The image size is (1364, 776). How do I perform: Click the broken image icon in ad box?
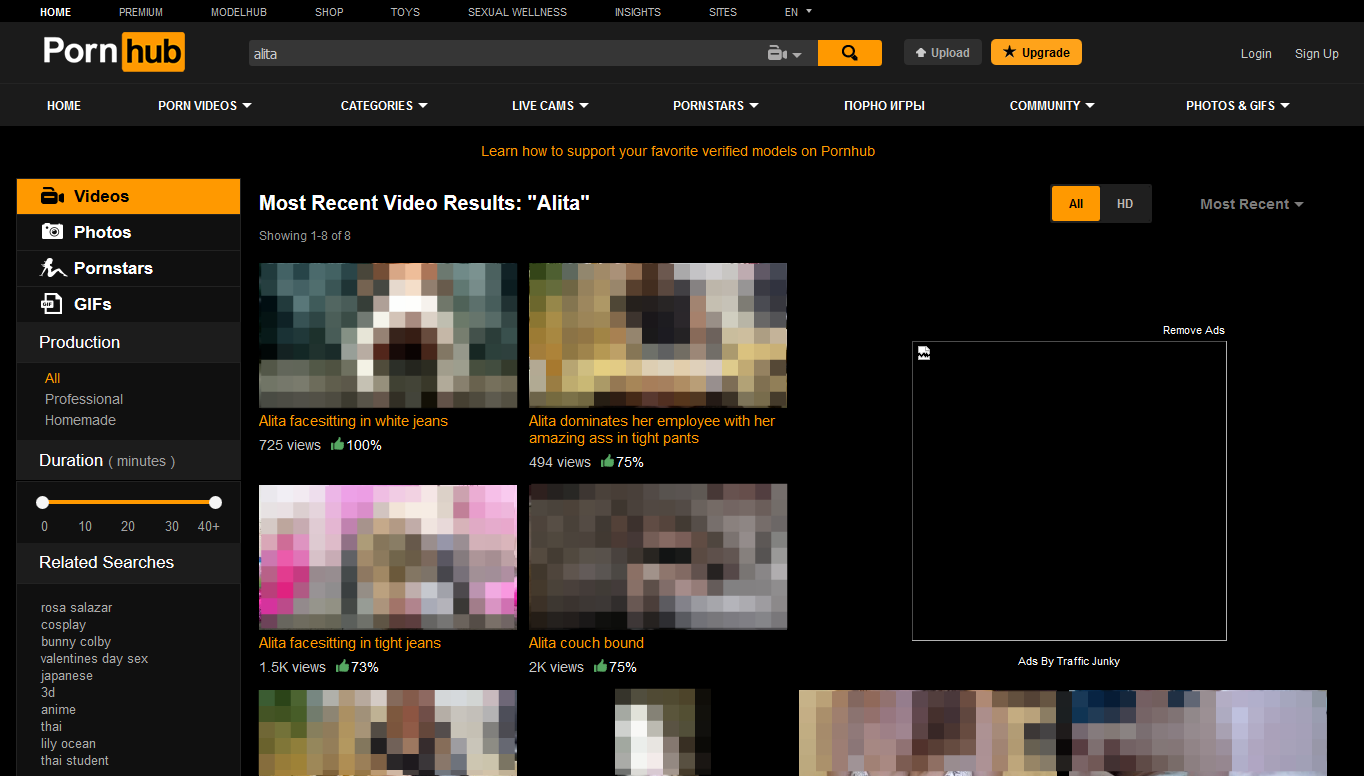[923, 352]
